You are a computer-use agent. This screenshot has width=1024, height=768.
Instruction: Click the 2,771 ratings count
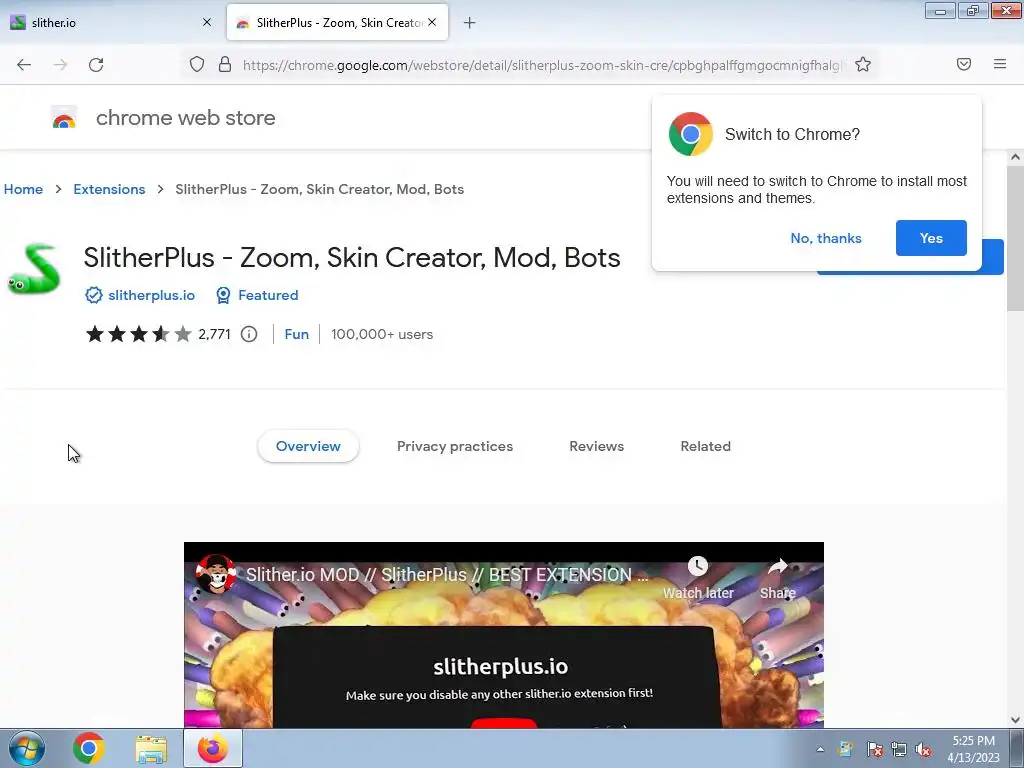tap(214, 334)
